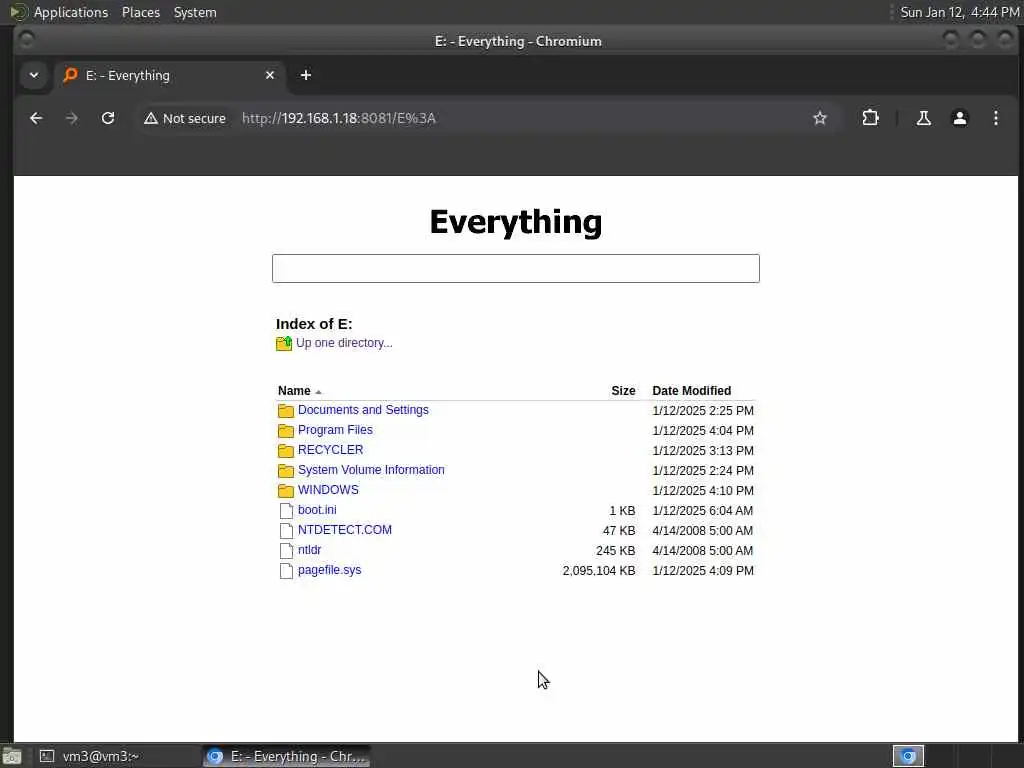Click the Not secure site info warning

tap(185, 118)
